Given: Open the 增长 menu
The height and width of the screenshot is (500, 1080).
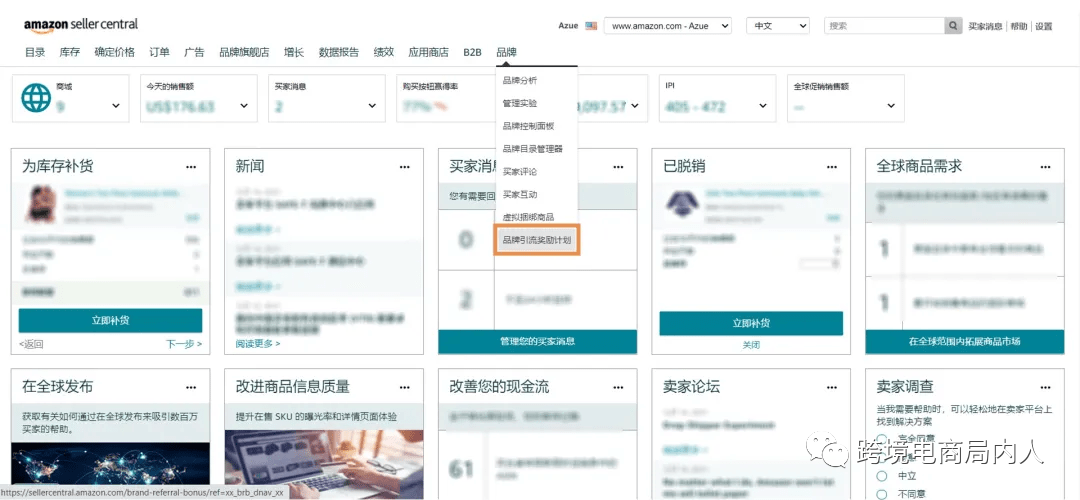Looking at the screenshot, I should click(294, 52).
